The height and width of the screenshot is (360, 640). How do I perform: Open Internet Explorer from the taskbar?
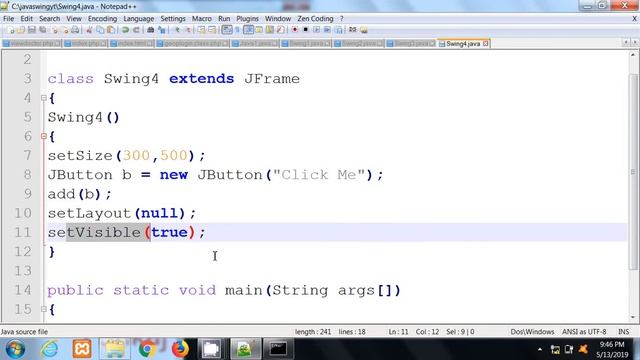click(49, 349)
